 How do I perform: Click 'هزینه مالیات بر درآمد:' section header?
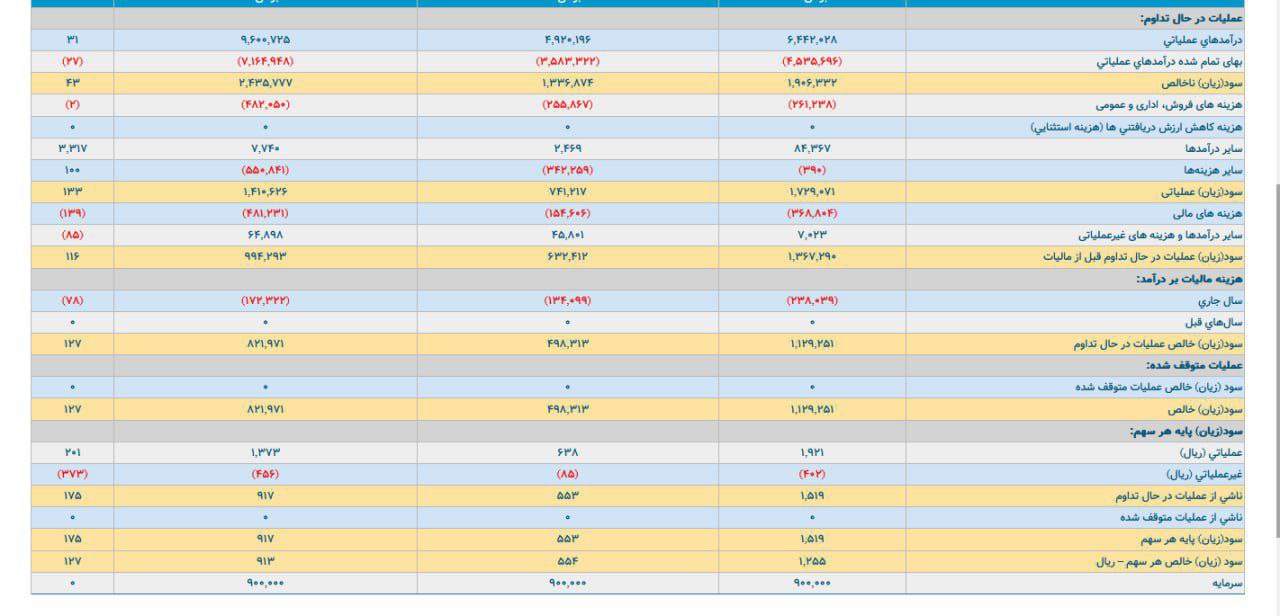(1188, 279)
